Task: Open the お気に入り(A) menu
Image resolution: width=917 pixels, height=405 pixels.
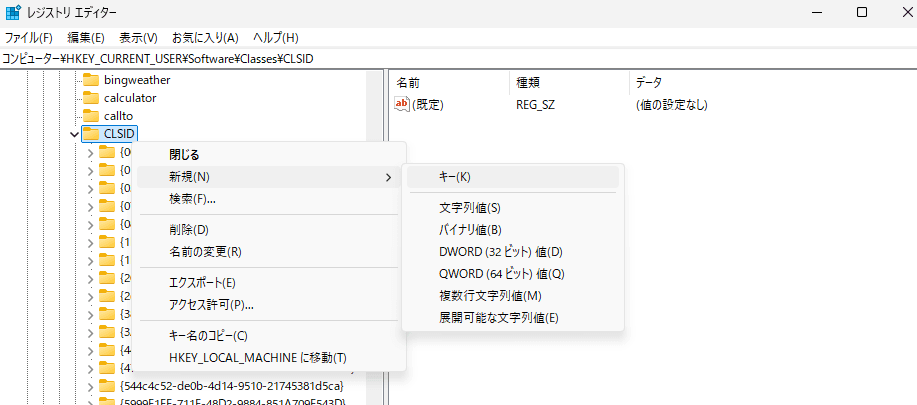Action: click(x=204, y=38)
